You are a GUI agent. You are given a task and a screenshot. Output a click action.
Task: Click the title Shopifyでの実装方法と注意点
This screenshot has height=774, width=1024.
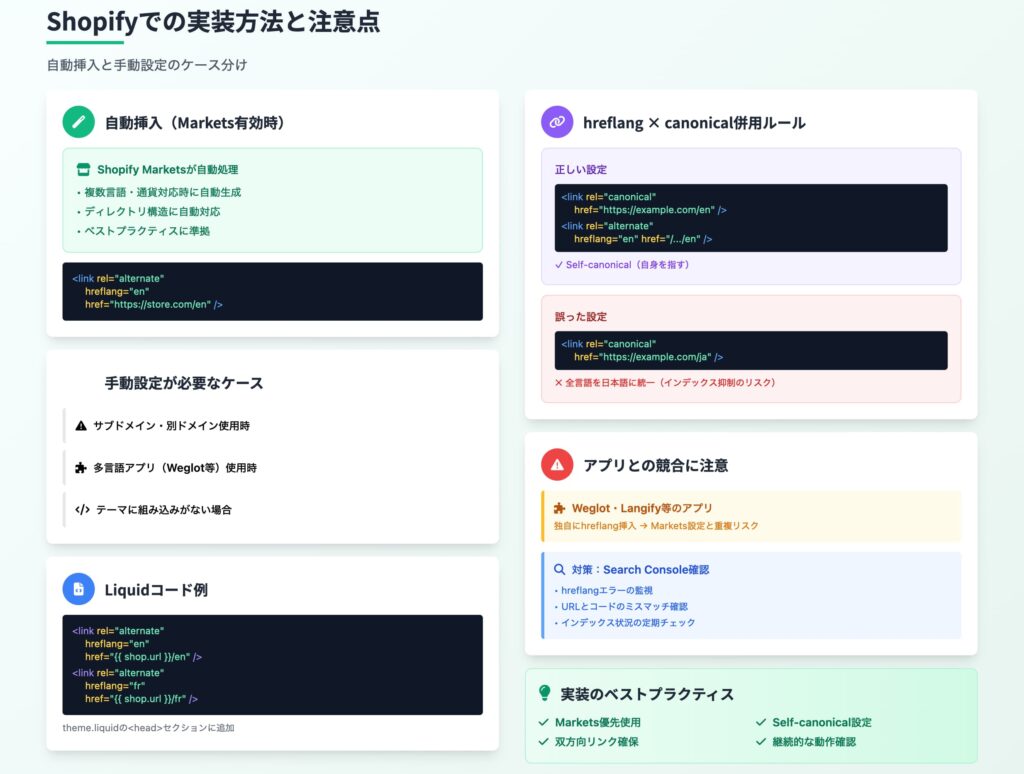click(x=213, y=22)
